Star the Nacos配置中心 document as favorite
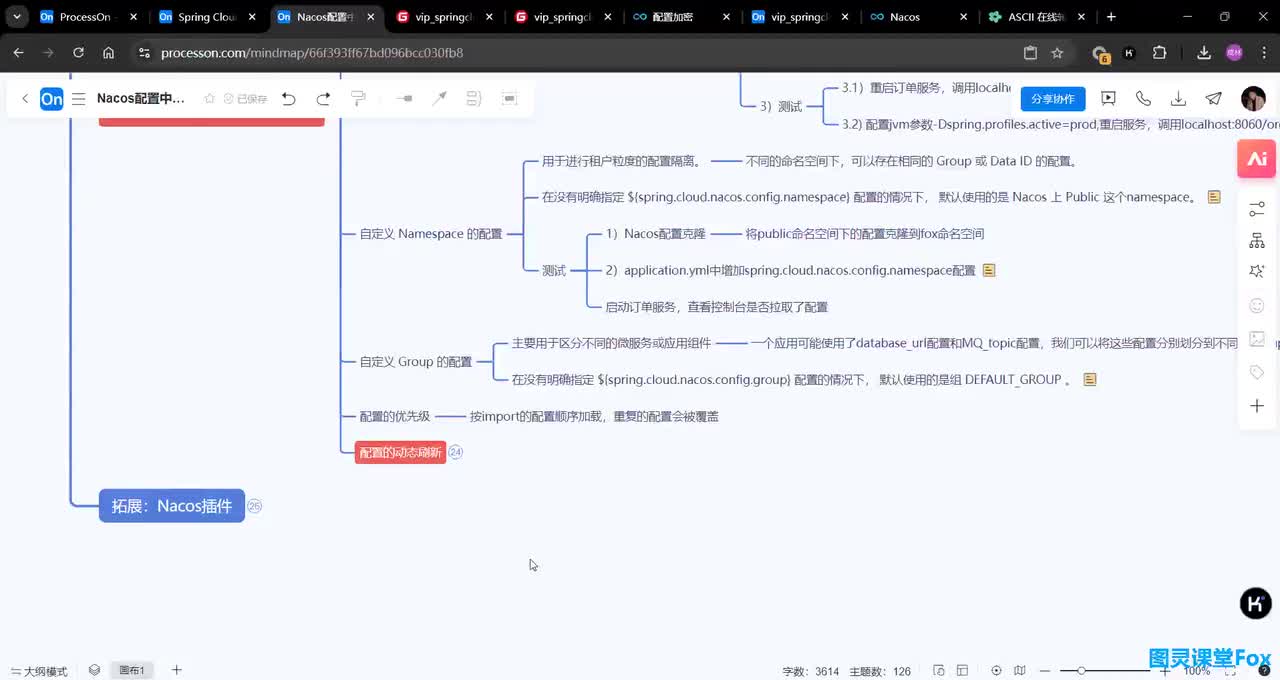Screen dimensions: 1280x680 210,99
